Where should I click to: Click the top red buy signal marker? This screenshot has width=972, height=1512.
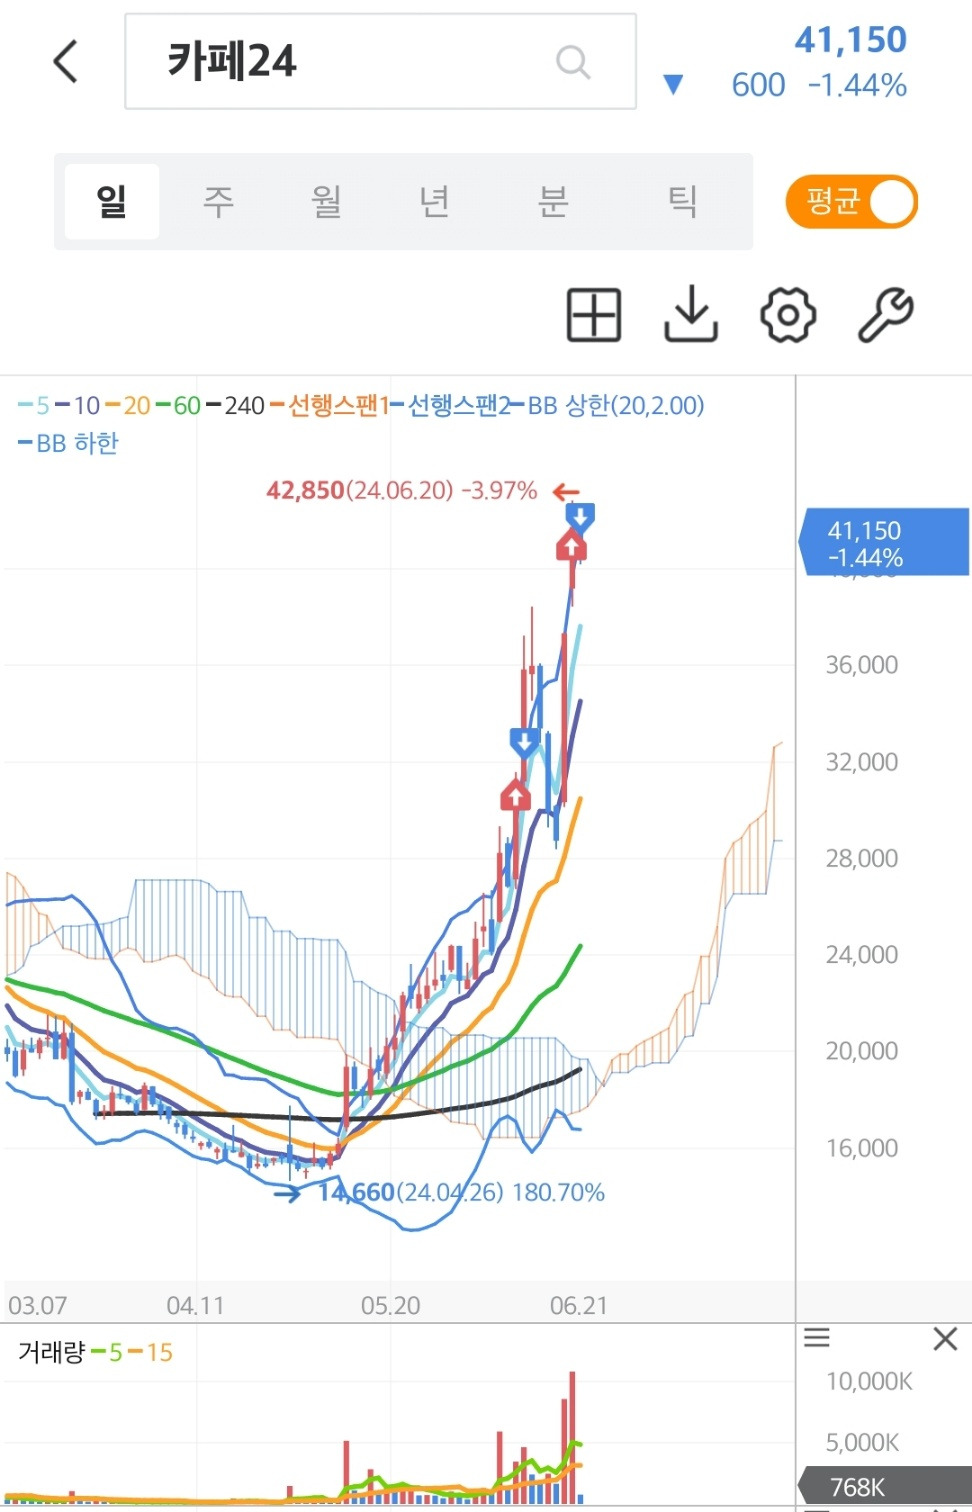pyautogui.click(x=571, y=546)
